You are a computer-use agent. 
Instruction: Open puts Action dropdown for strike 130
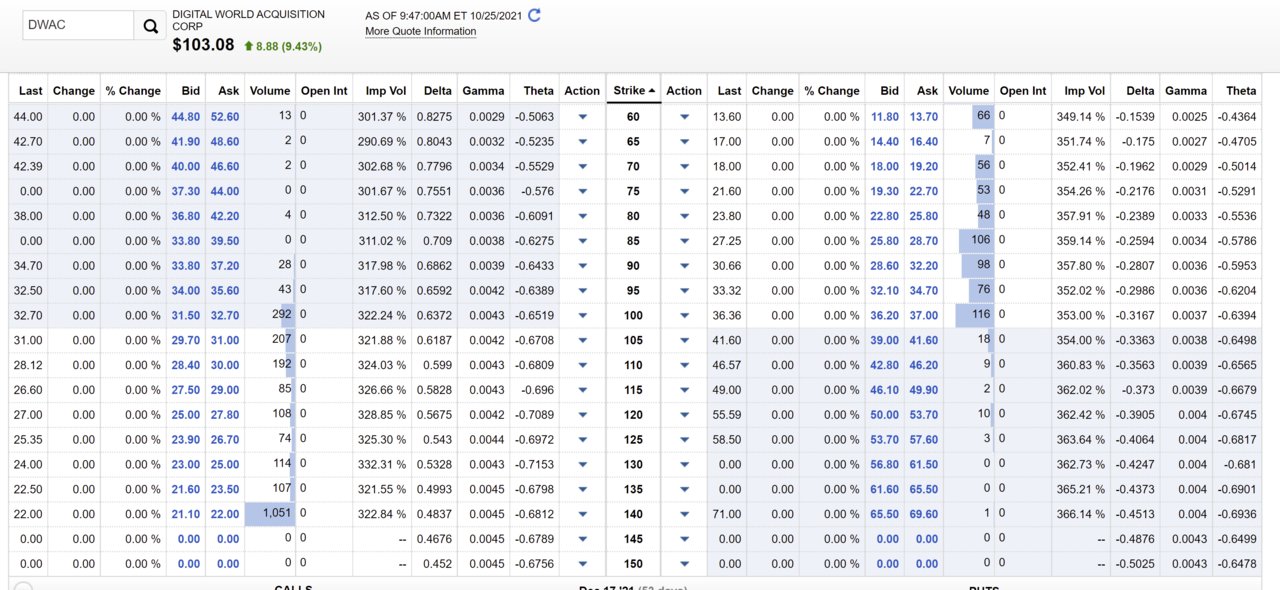click(684, 465)
